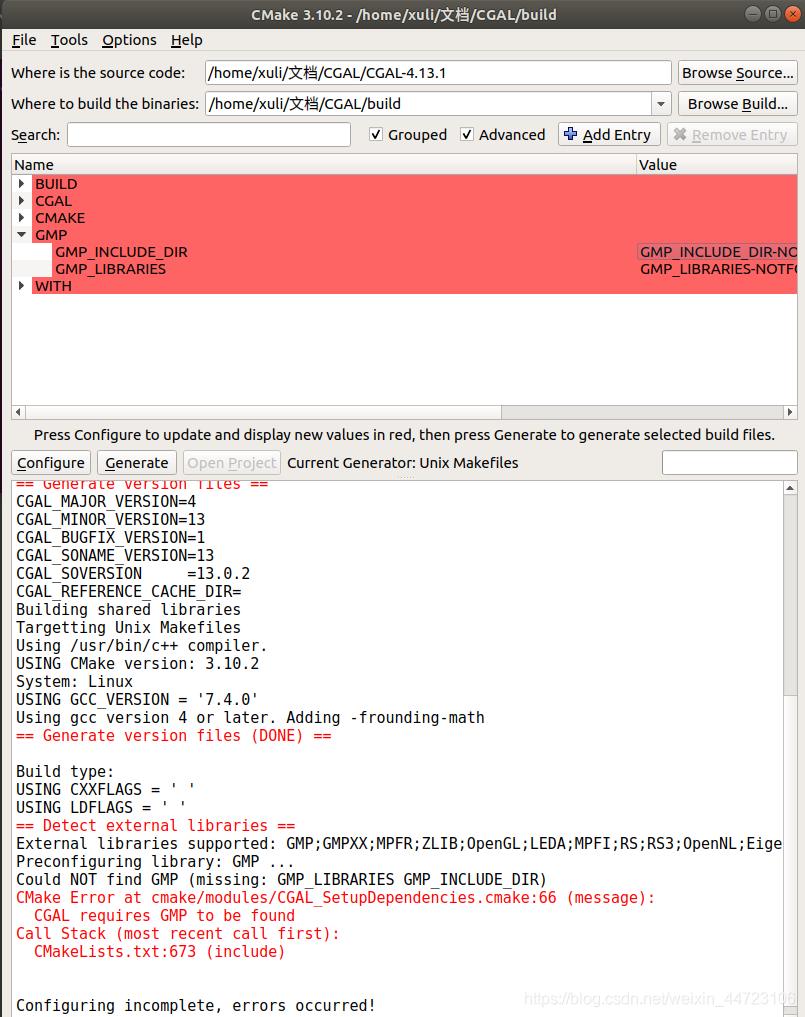Collapse the GMP group
Screen dimensions: 805x1017
pyautogui.click(x=21, y=235)
